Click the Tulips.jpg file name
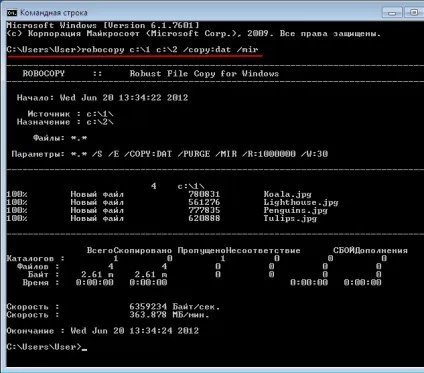Screen dimensions: 424x373 click(290, 218)
